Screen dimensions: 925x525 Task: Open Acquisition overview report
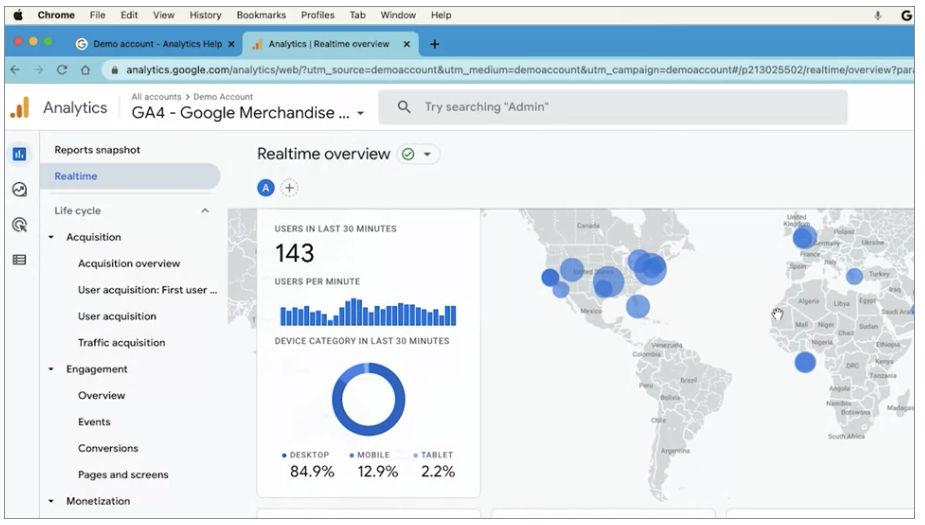(129, 264)
